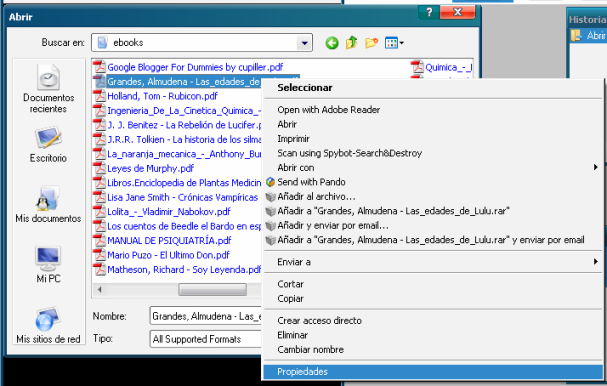Viewport: 607px width, 386px height.
Task: Select Mi PC in places bar
Action: [48, 264]
